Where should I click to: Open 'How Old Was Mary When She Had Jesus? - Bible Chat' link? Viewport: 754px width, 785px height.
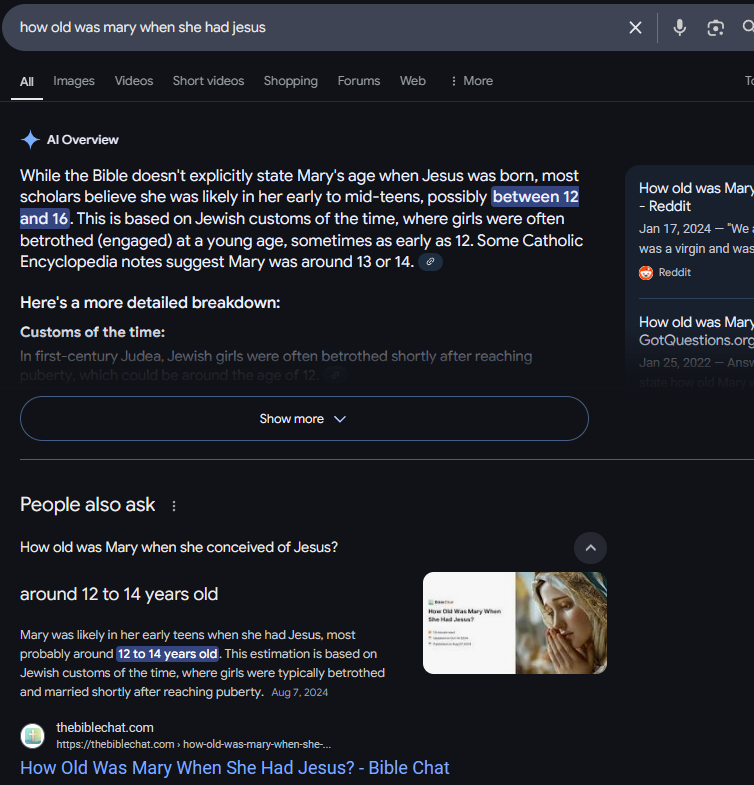pos(235,768)
